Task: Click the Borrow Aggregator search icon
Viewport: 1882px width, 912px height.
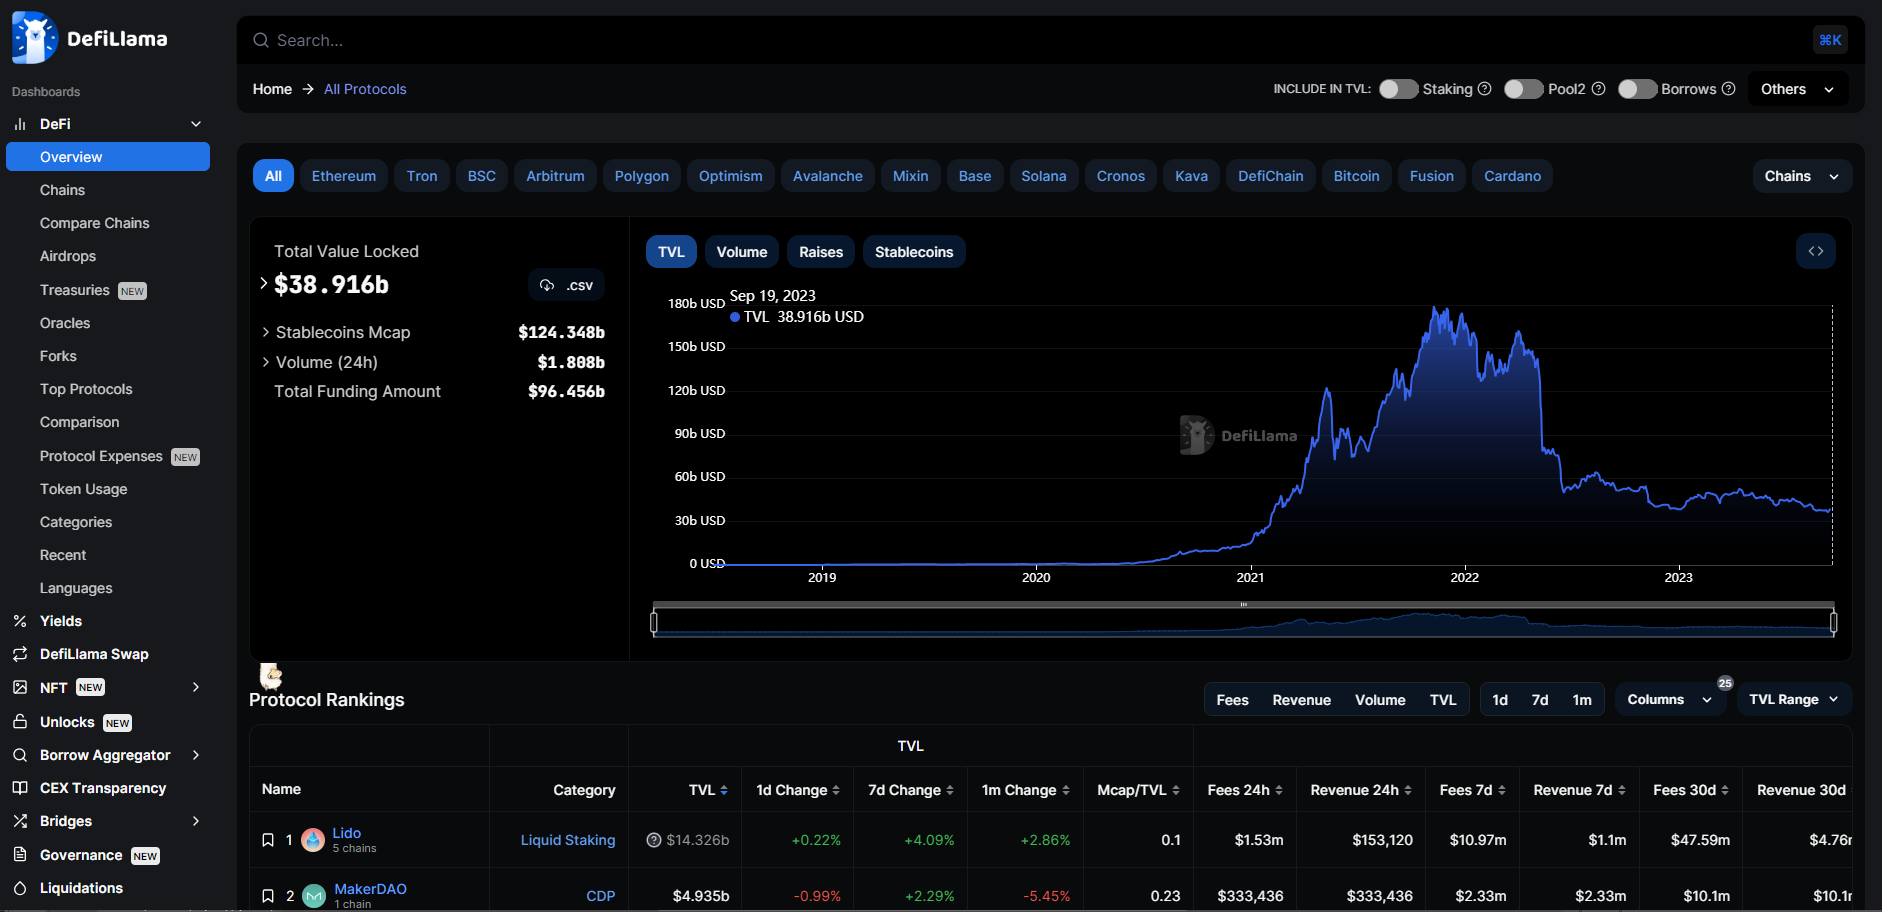Action: point(20,755)
